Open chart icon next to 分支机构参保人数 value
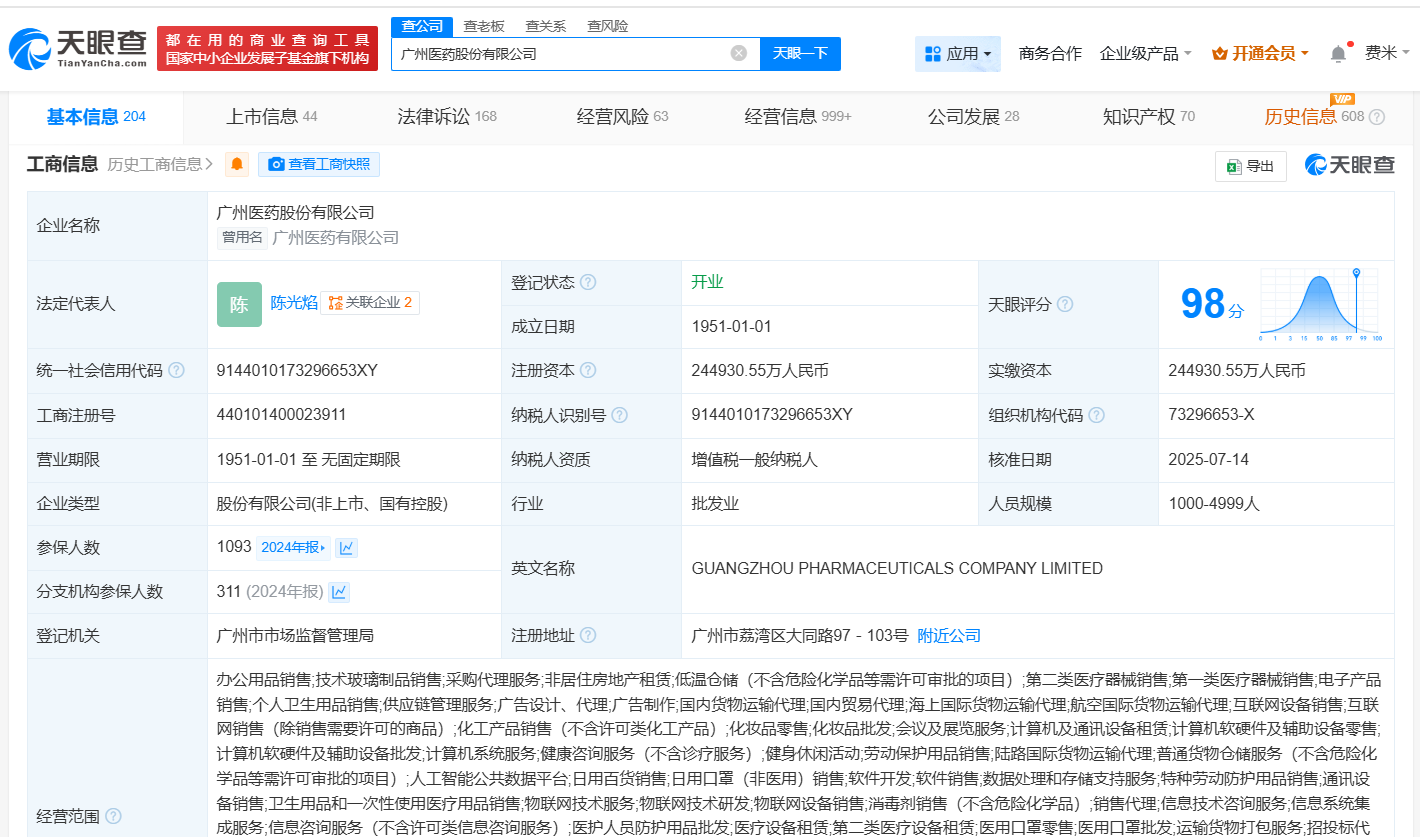Viewport: 1420px width, 837px height. [340, 592]
